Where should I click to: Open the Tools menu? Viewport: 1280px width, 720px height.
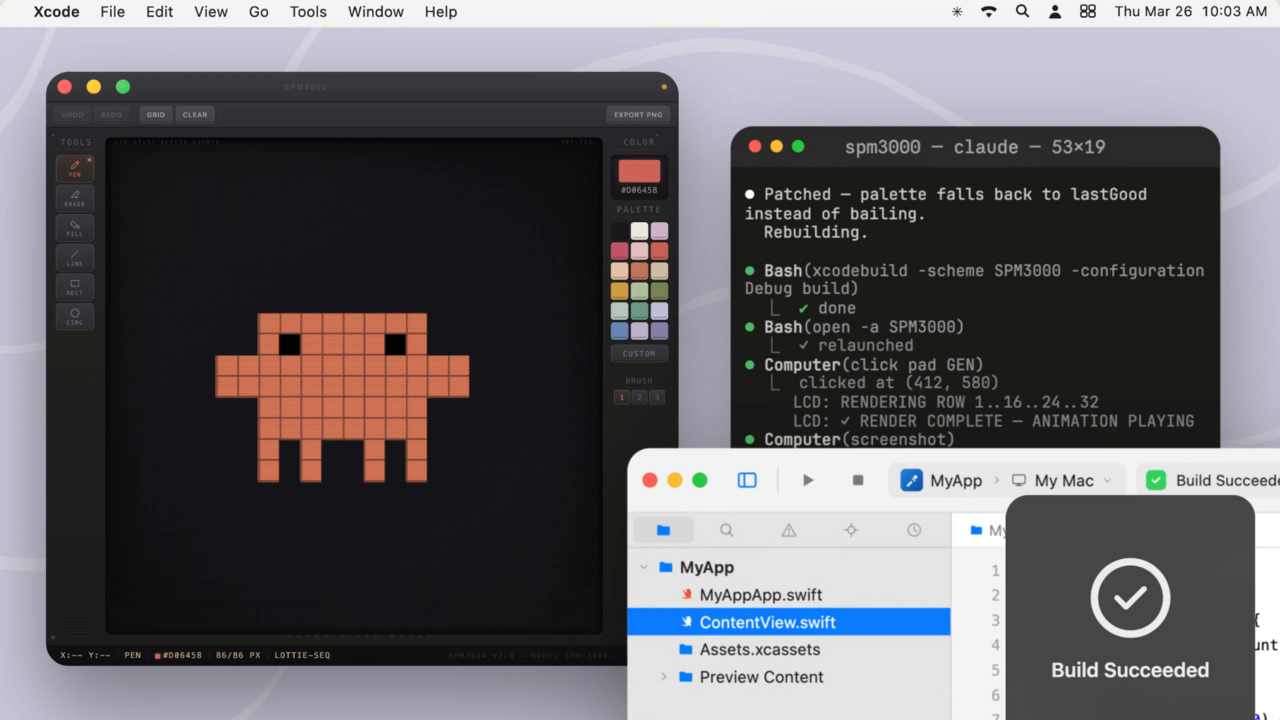pyautogui.click(x=308, y=12)
